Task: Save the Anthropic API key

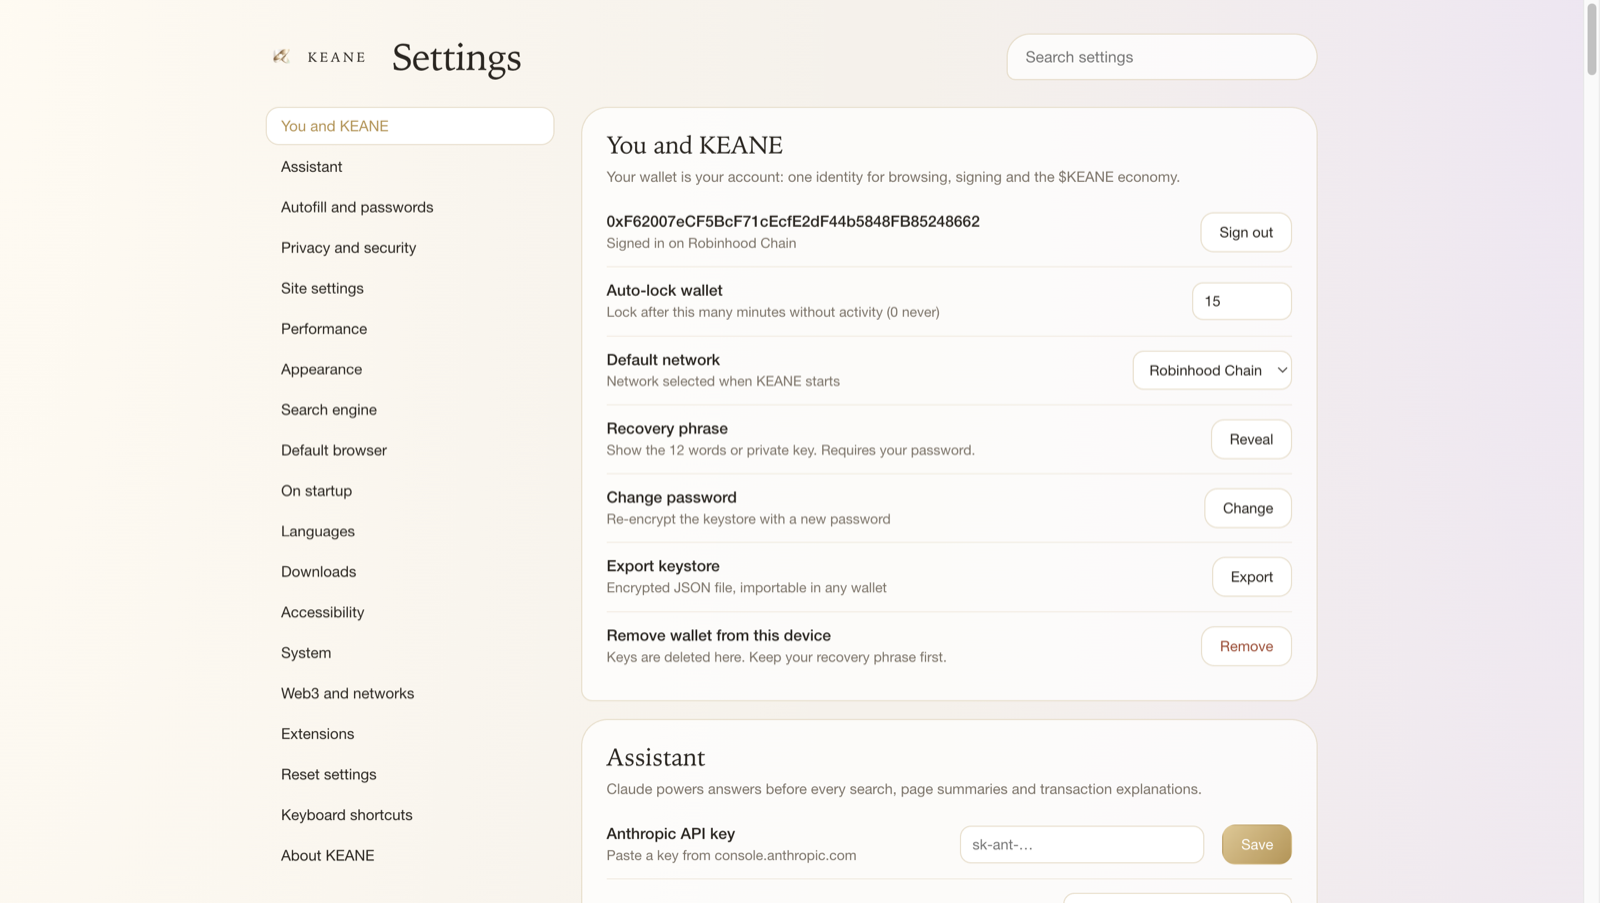Action: pyautogui.click(x=1257, y=845)
